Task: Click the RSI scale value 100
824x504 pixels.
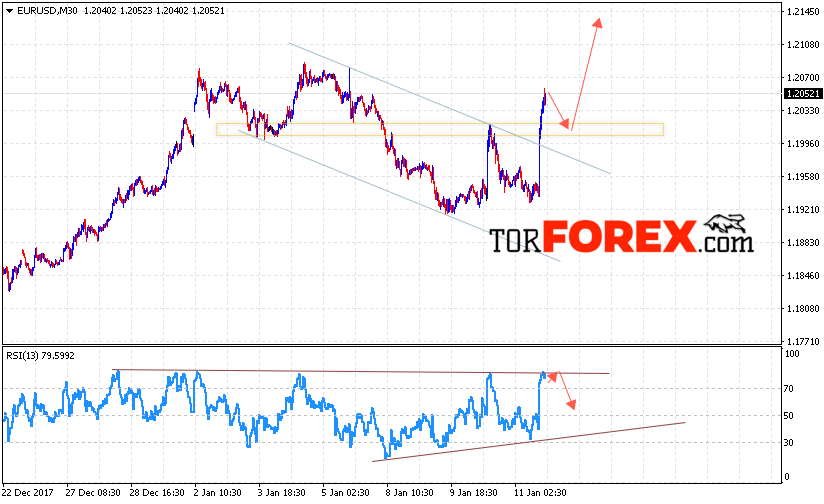Action: click(x=792, y=354)
